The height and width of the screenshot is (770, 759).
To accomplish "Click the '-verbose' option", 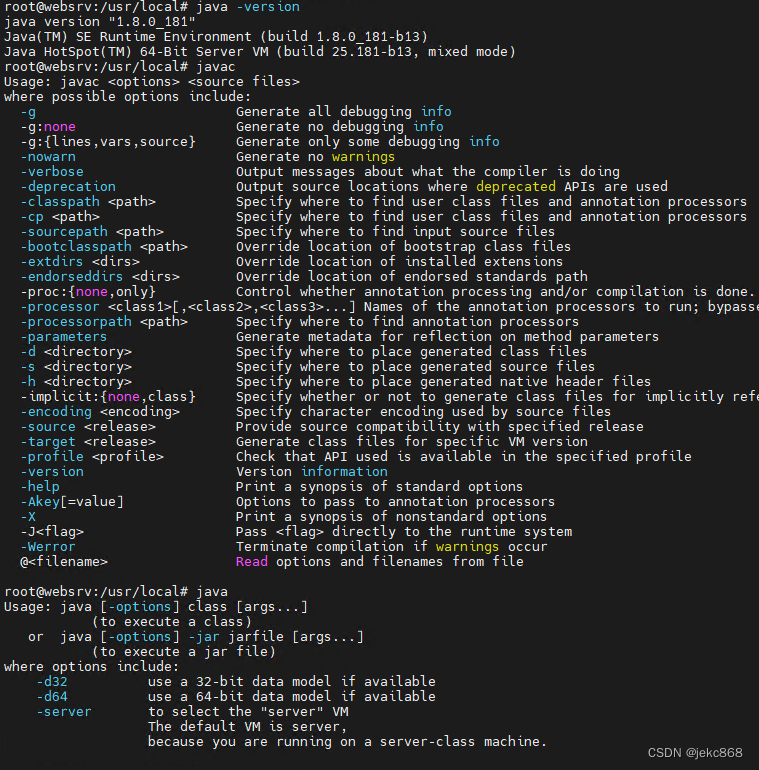I will 52,172.
